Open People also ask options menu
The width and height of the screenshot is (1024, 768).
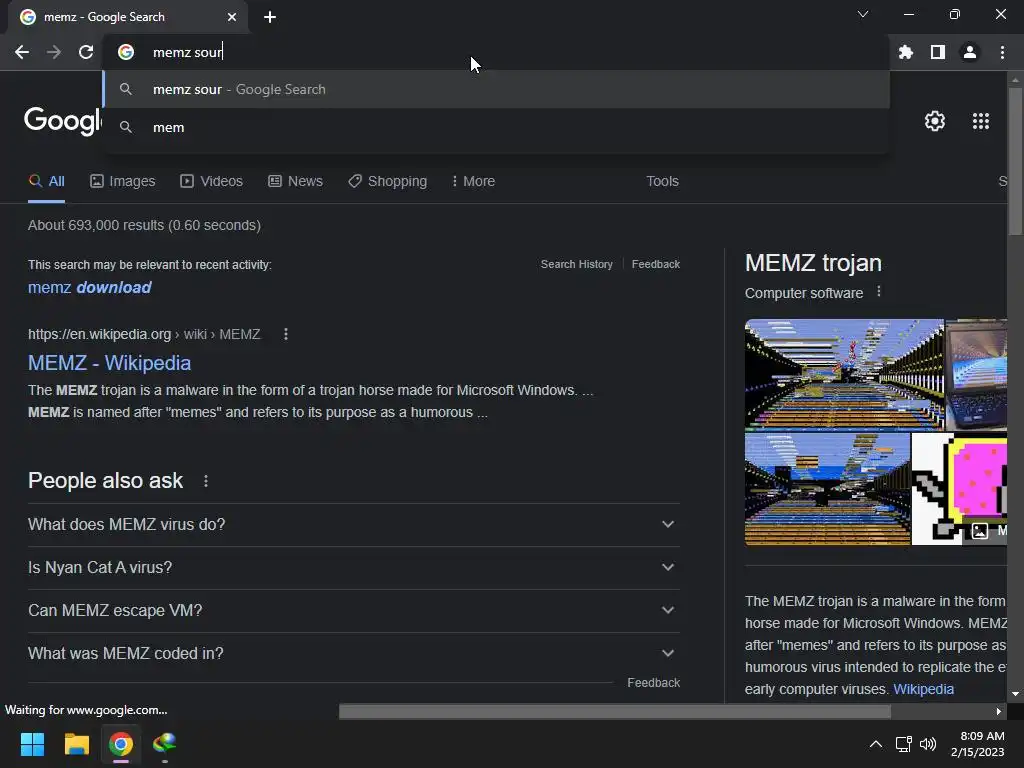tap(206, 481)
